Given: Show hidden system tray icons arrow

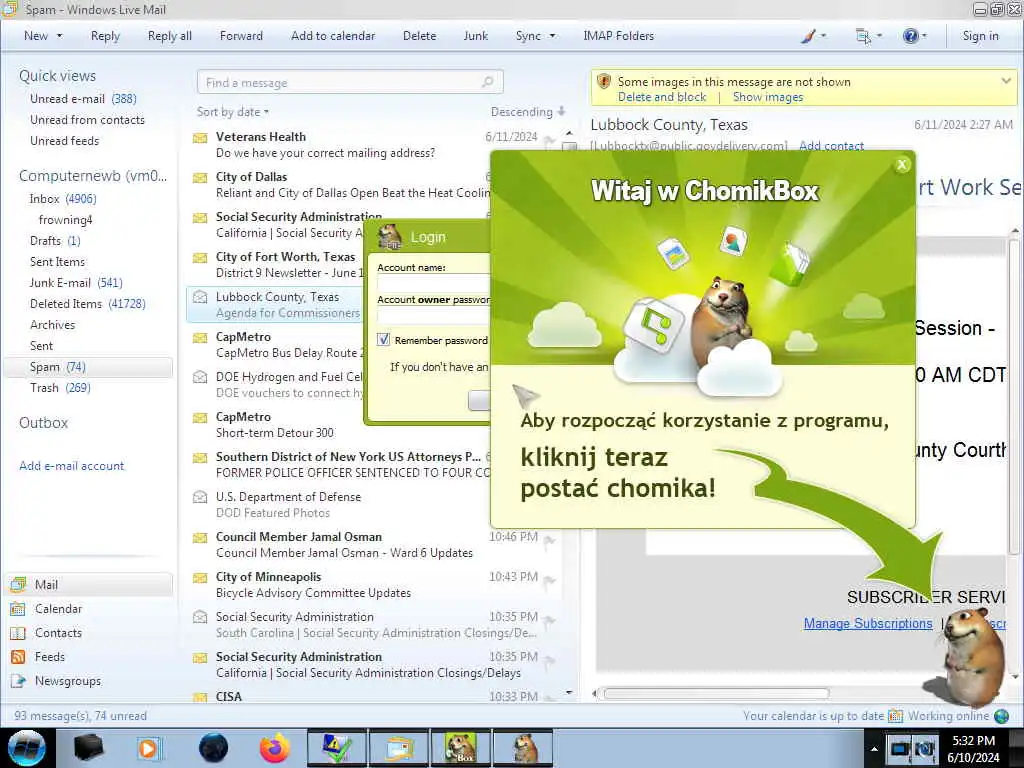Looking at the screenshot, I should point(874,749).
